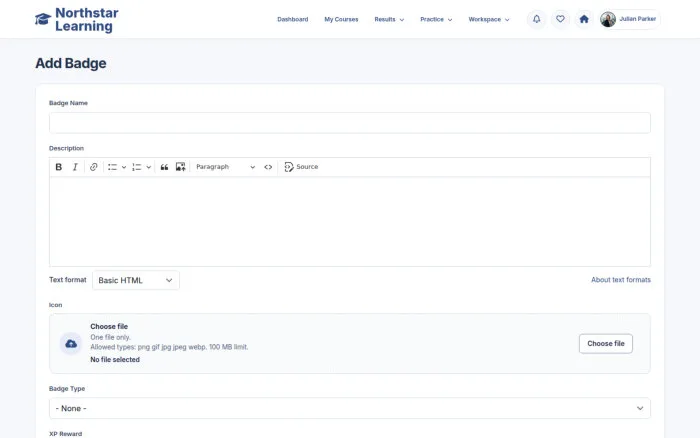The width and height of the screenshot is (700, 438).
Task: Open favorites heart icon
Action: click(560, 19)
